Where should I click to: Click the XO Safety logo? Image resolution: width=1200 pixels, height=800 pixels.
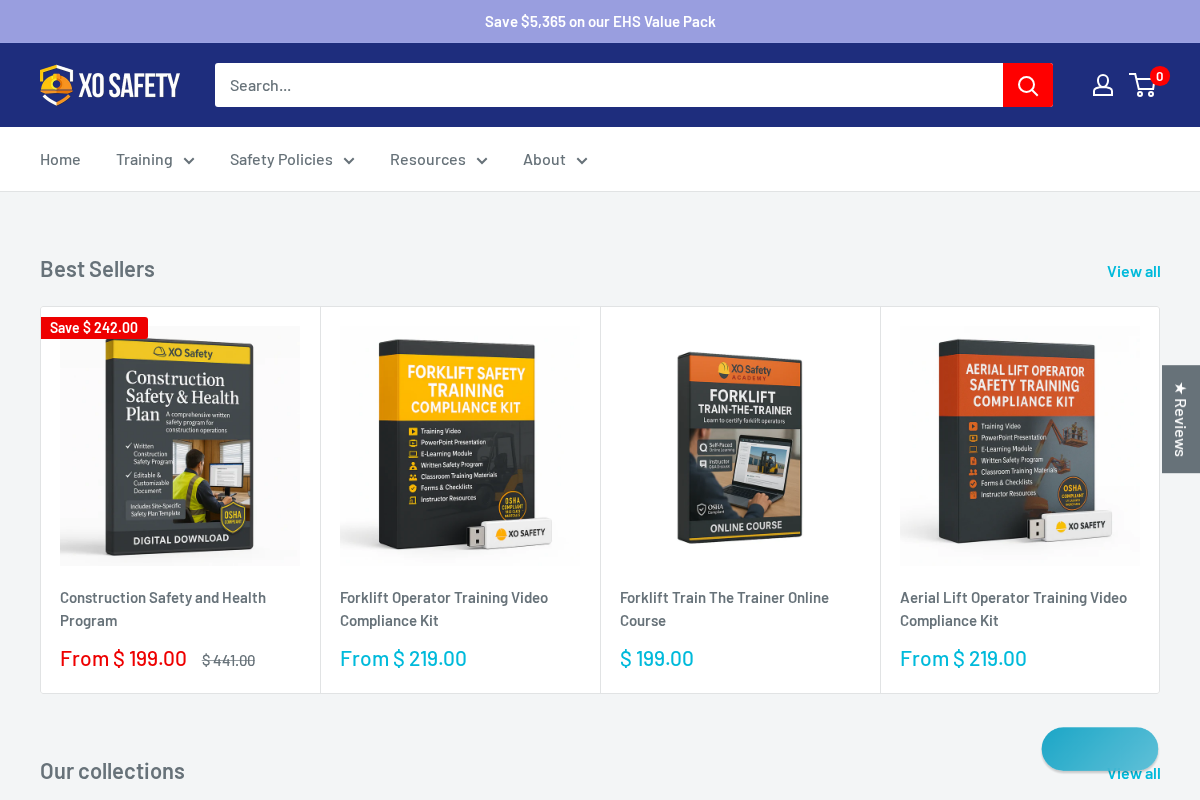110,85
